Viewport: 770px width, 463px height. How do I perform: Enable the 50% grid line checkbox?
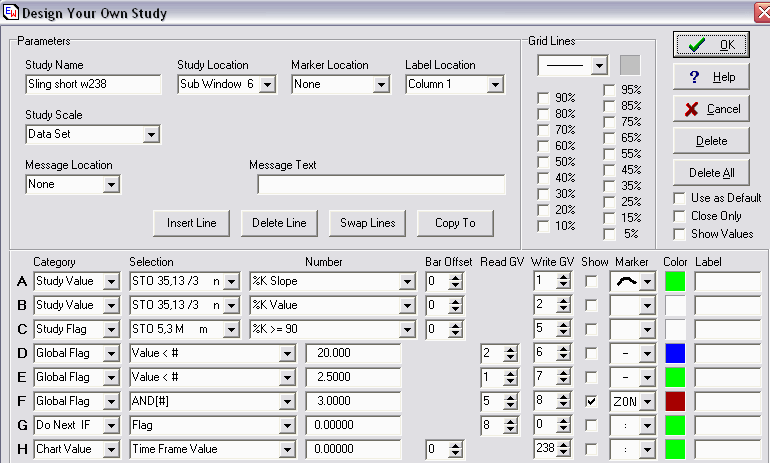pos(543,162)
